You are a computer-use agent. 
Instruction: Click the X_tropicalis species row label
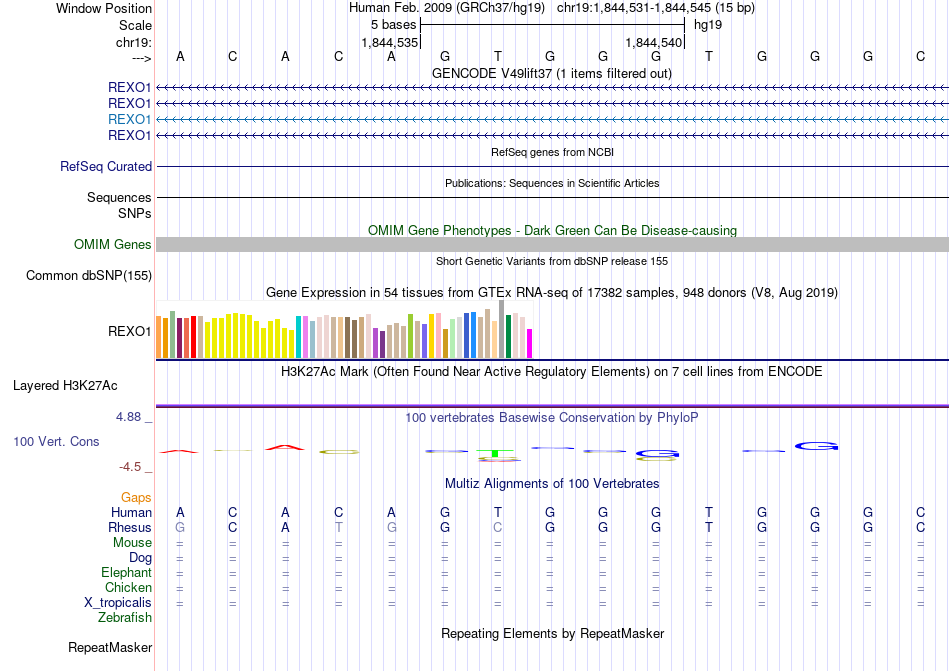(x=118, y=603)
